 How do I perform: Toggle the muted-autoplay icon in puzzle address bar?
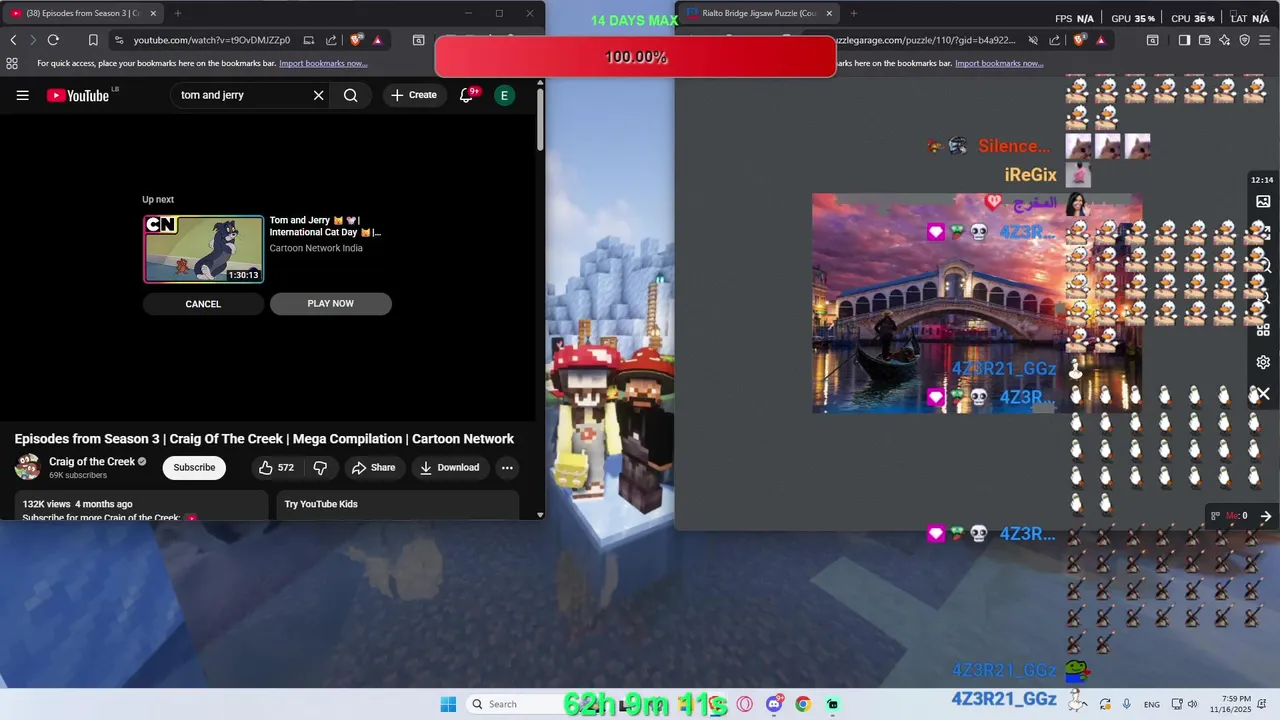click(1033, 40)
